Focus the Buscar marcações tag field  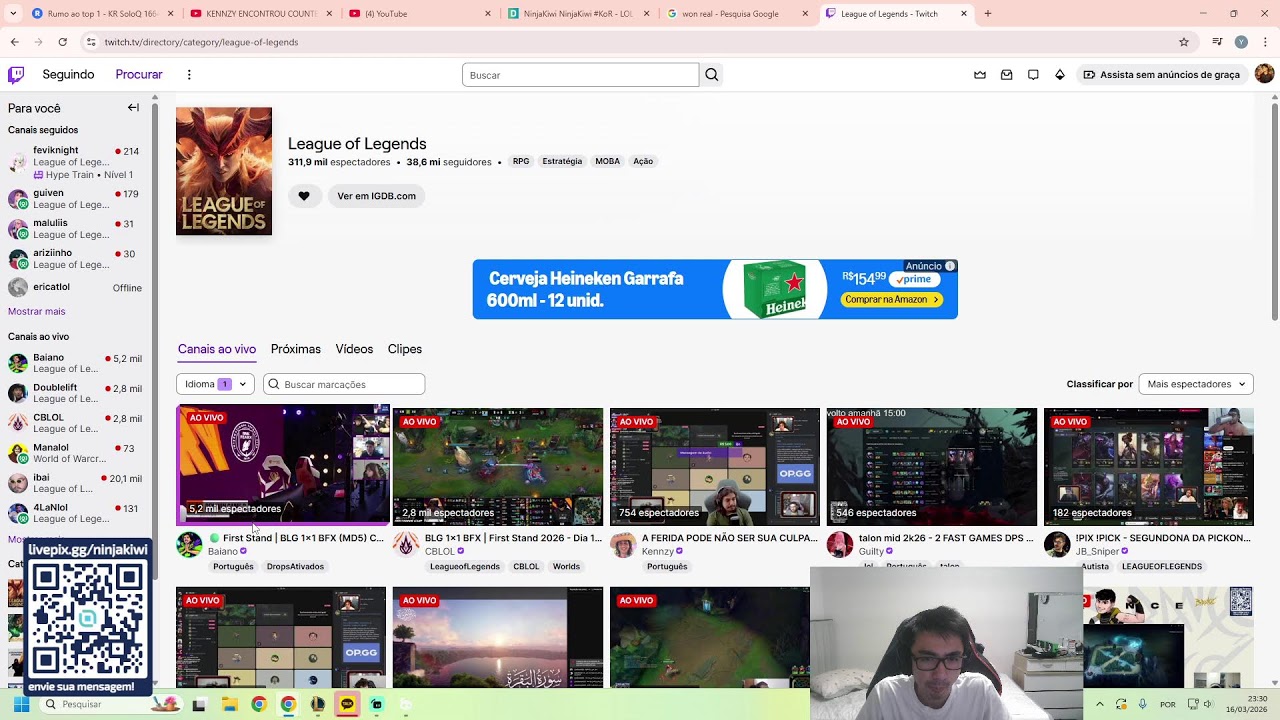pyautogui.click(x=344, y=384)
